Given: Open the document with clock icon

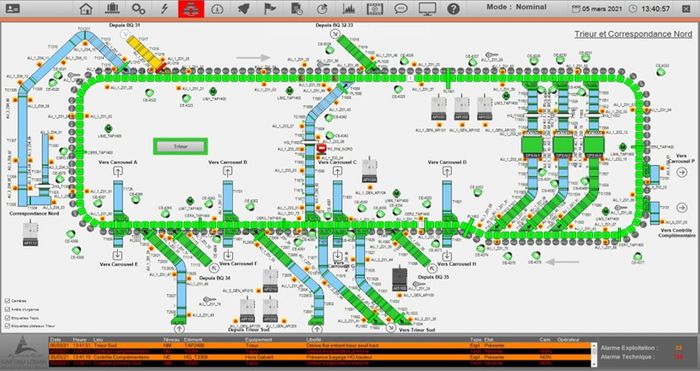Looking at the screenshot, I should pyautogui.click(x=296, y=8).
